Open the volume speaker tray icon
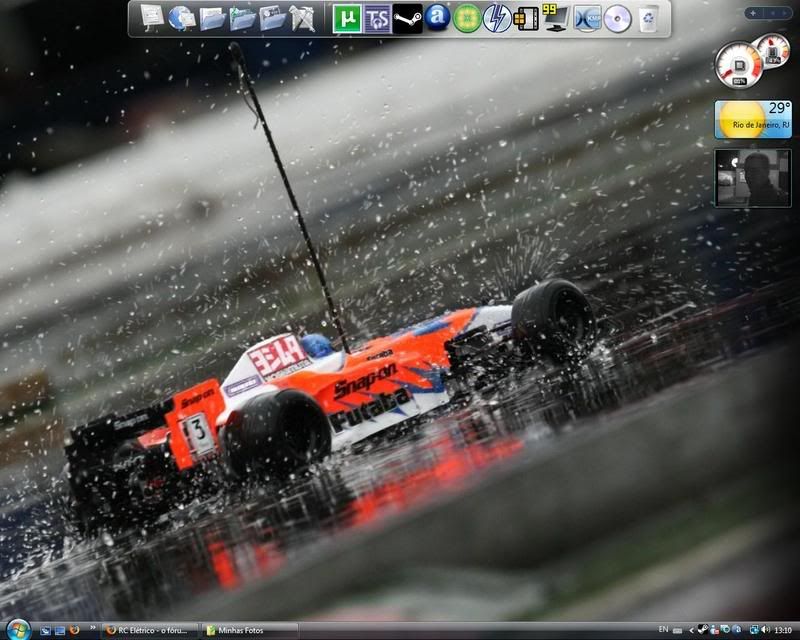 coord(765,629)
